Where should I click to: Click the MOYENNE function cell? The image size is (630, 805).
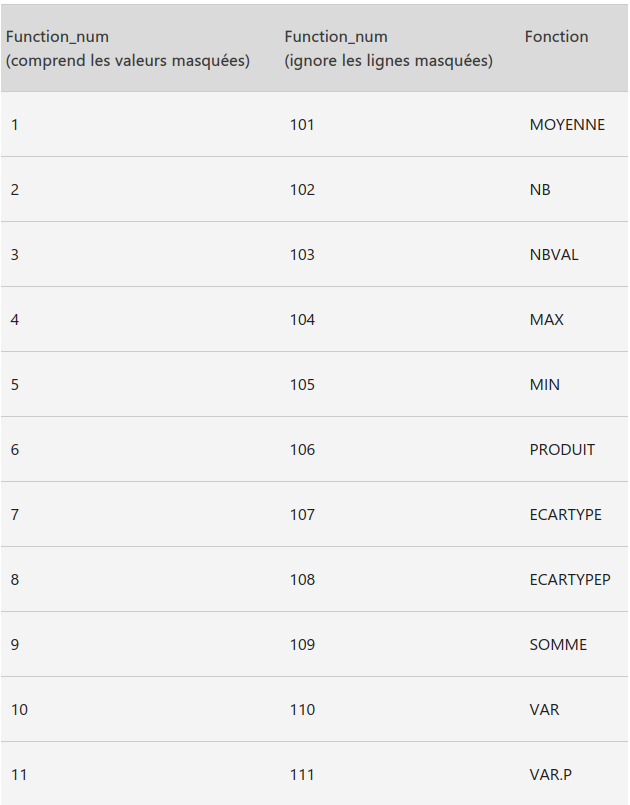pyautogui.click(x=567, y=125)
